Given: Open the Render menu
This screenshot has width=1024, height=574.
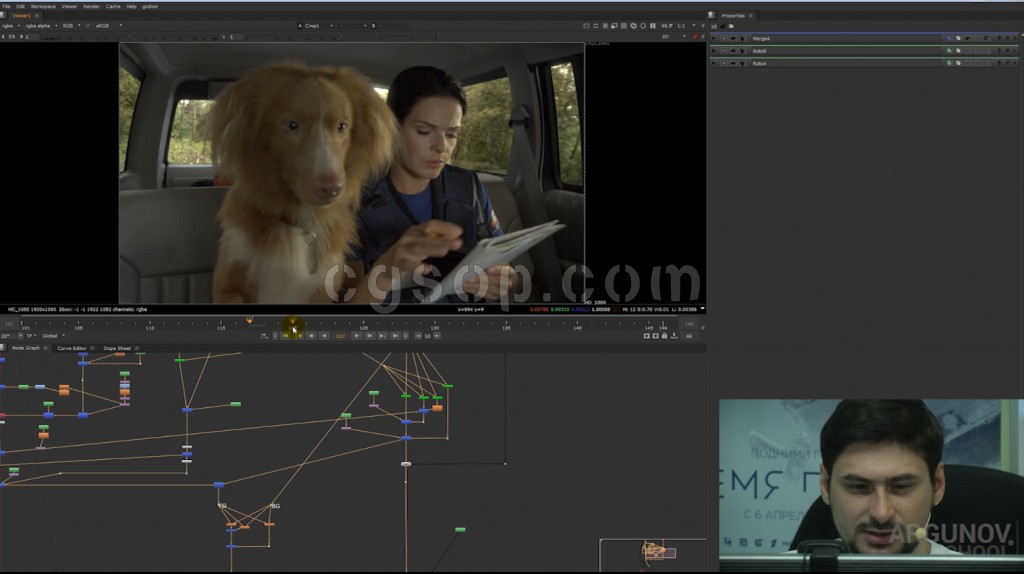Looking at the screenshot, I should click(x=91, y=7).
